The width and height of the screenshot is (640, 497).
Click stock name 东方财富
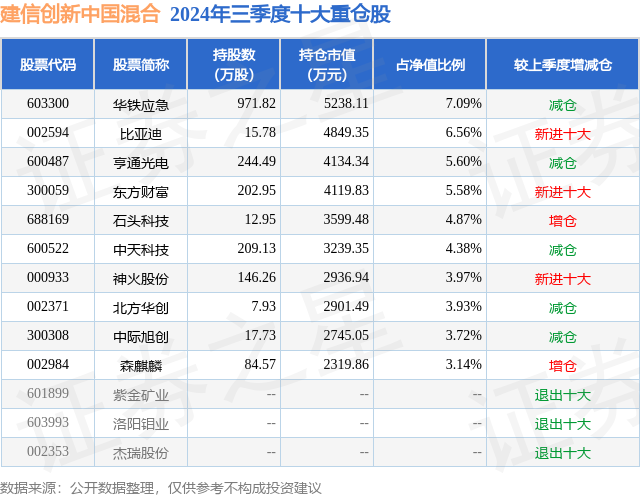(x=141, y=192)
